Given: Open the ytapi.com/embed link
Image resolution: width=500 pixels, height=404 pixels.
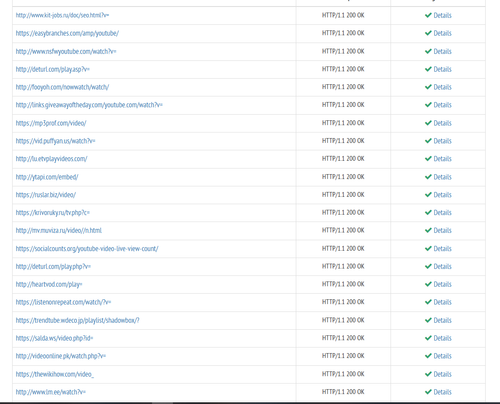Looking at the screenshot, I should (47, 177).
